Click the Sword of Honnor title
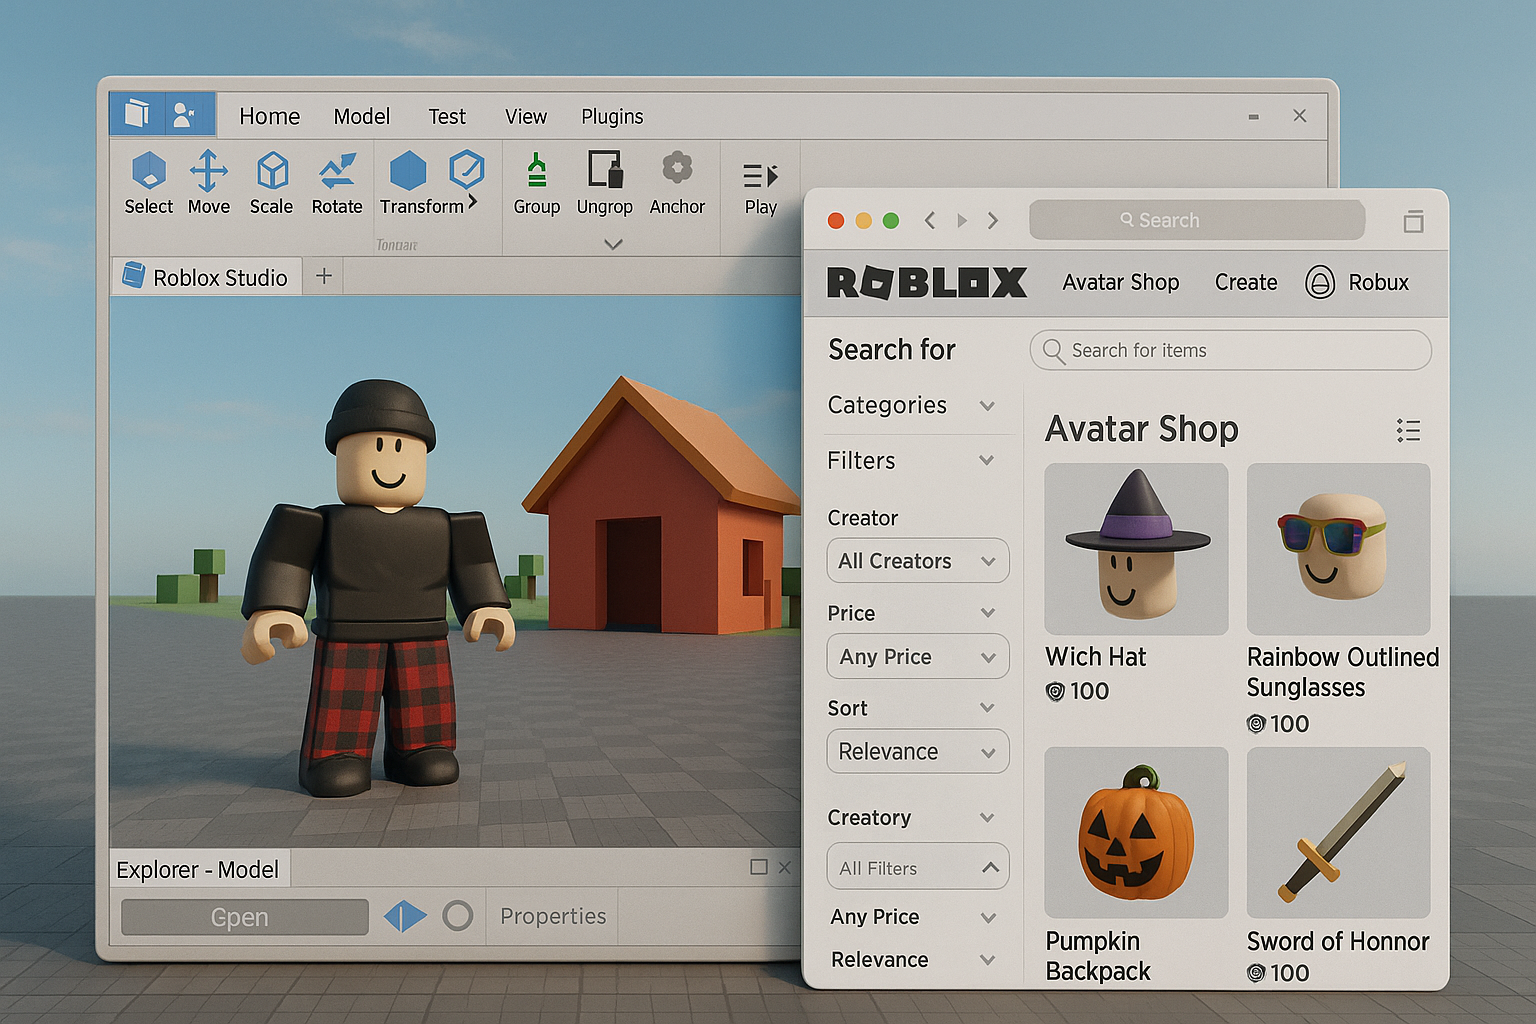This screenshot has width=1536, height=1024. coord(1338,942)
